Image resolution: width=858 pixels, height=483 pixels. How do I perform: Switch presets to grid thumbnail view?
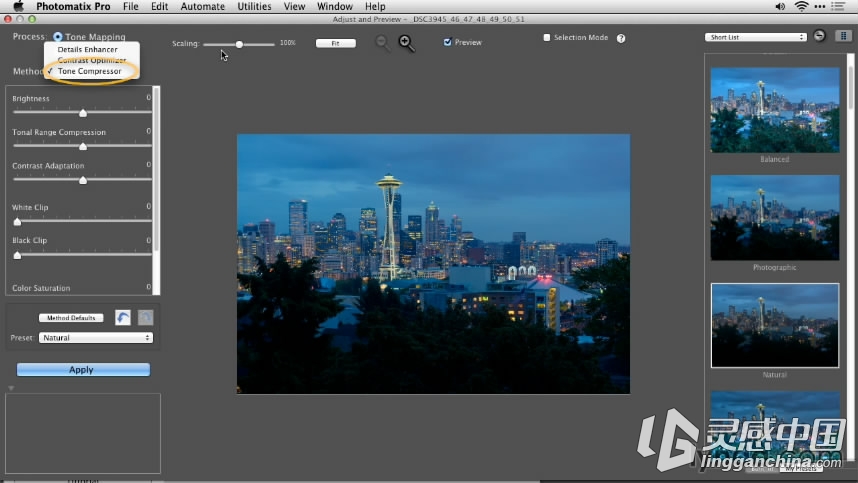[843, 36]
